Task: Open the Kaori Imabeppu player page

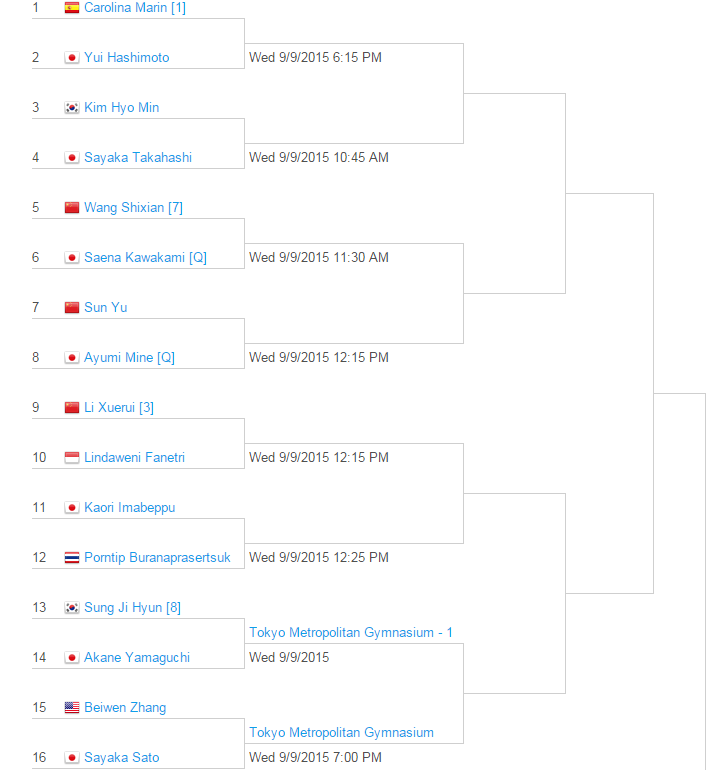Action: coord(129,508)
